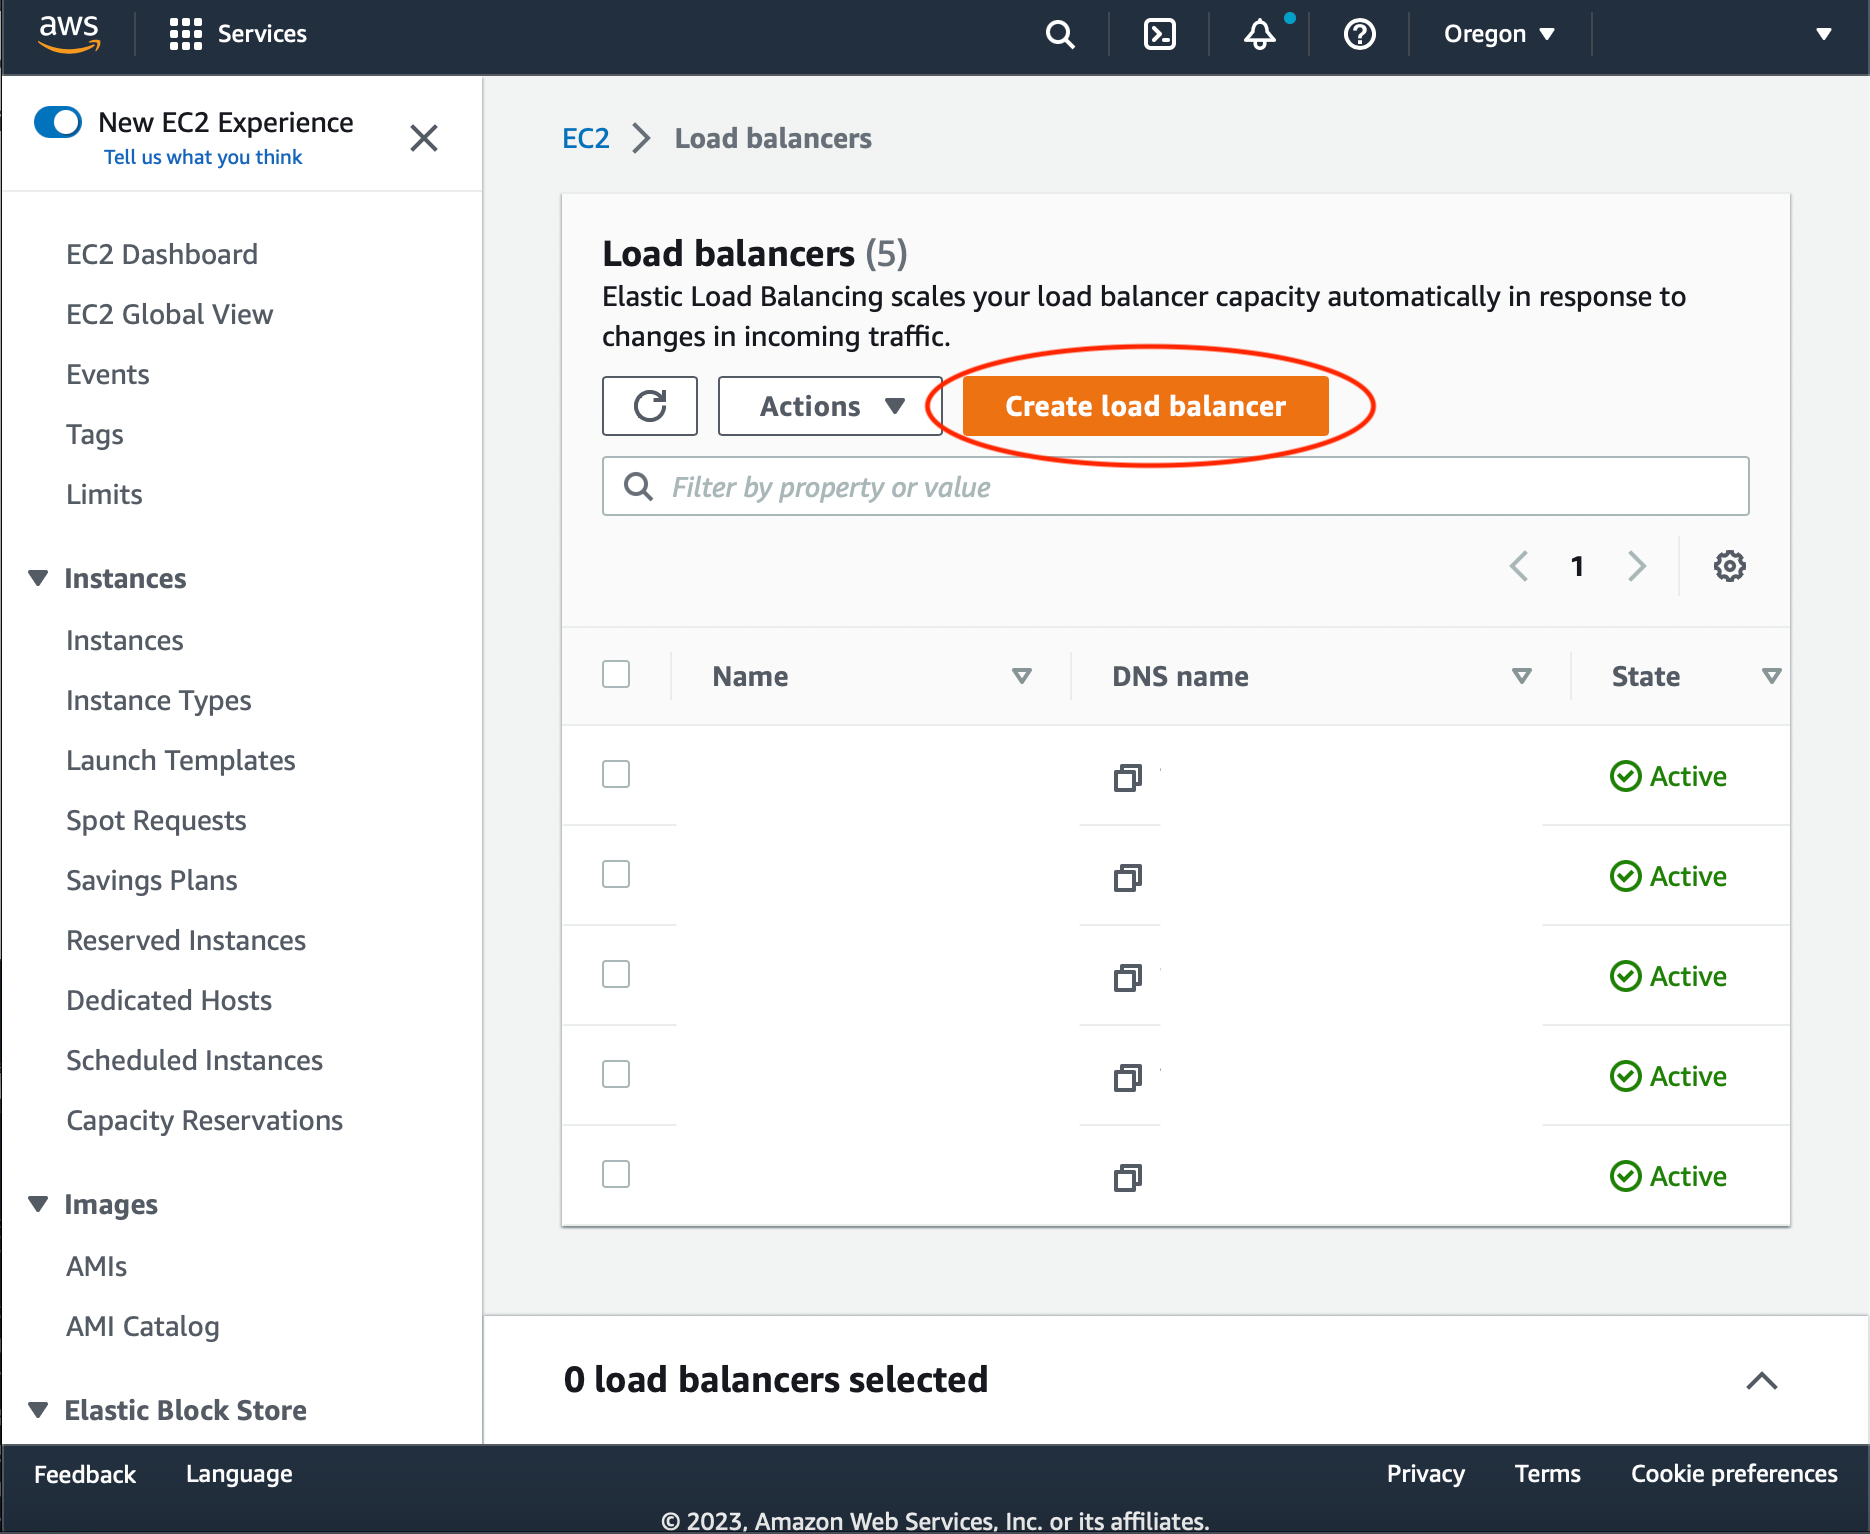Click the Instances link under Instances section
The image size is (1870, 1534).
coord(125,640)
